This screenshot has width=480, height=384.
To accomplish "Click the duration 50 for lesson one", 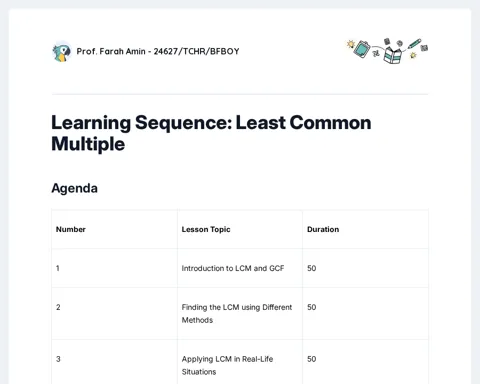I will [311, 268].
